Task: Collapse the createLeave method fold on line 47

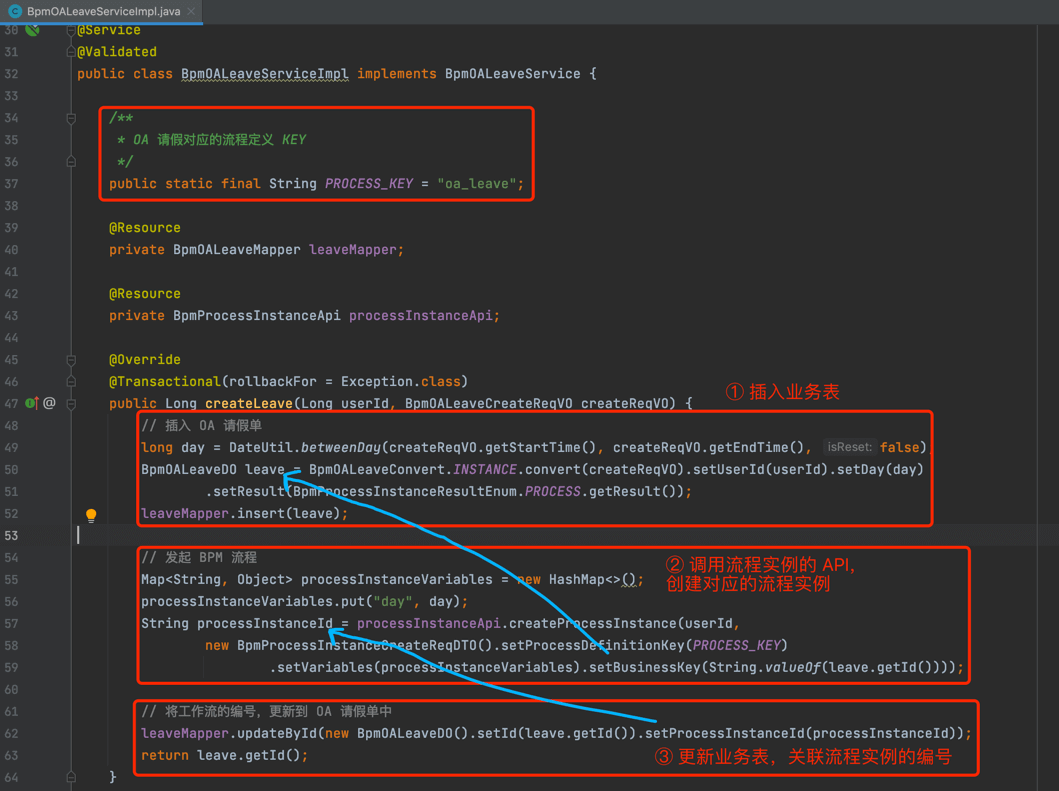Action: click(71, 403)
